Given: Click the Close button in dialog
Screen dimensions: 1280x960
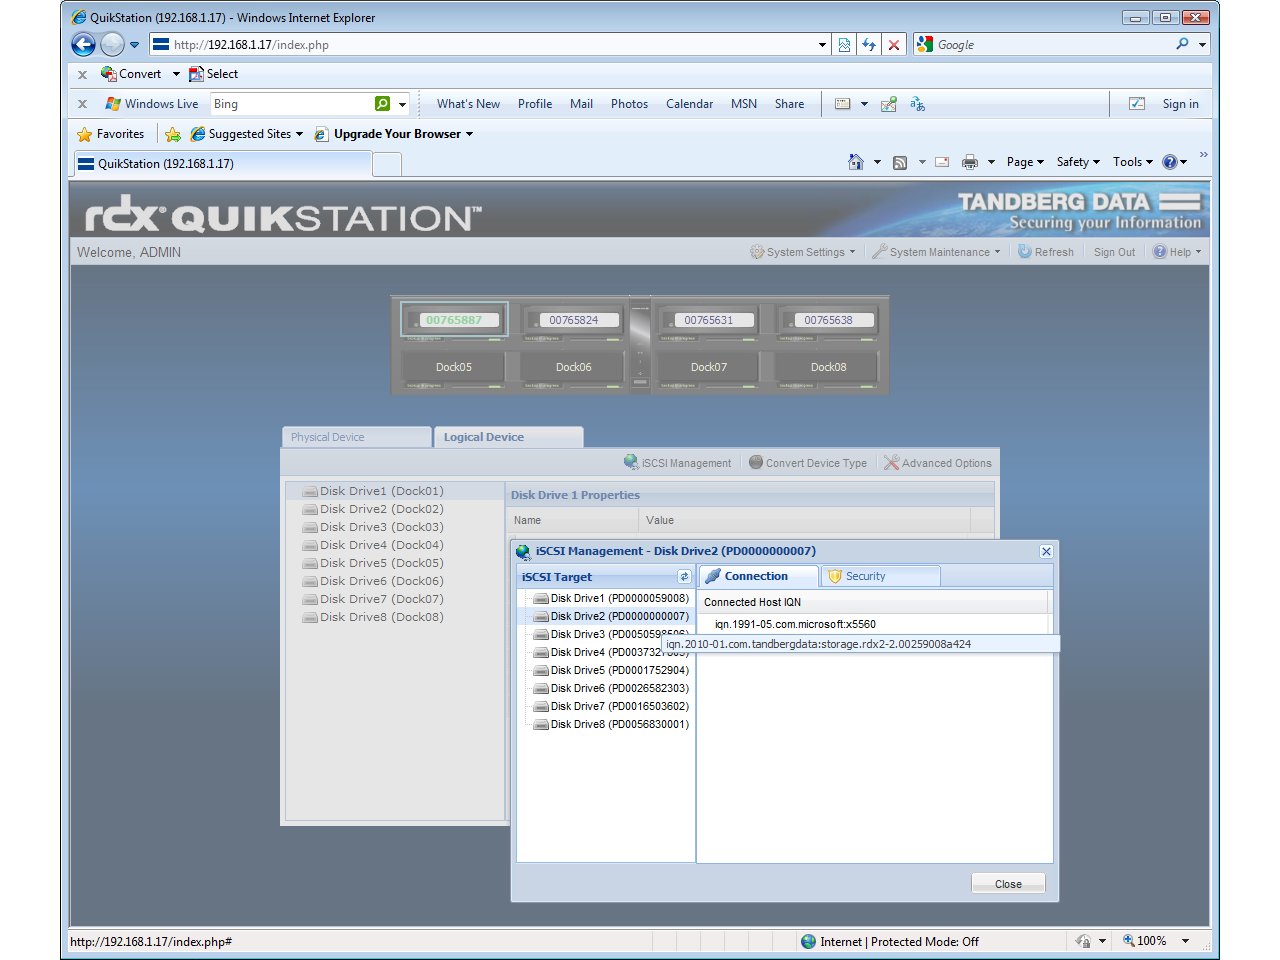Looking at the screenshot, I should [1008, 884].
